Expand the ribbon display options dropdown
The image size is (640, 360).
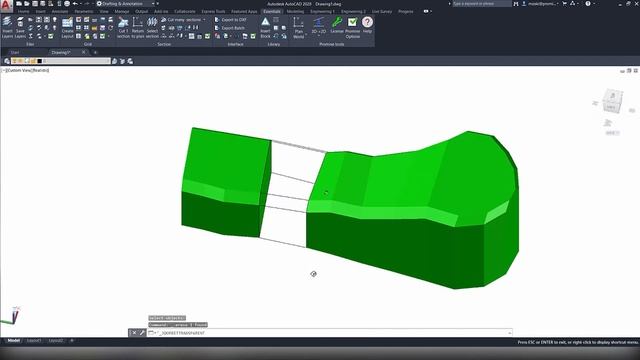[x=432, y=11]
